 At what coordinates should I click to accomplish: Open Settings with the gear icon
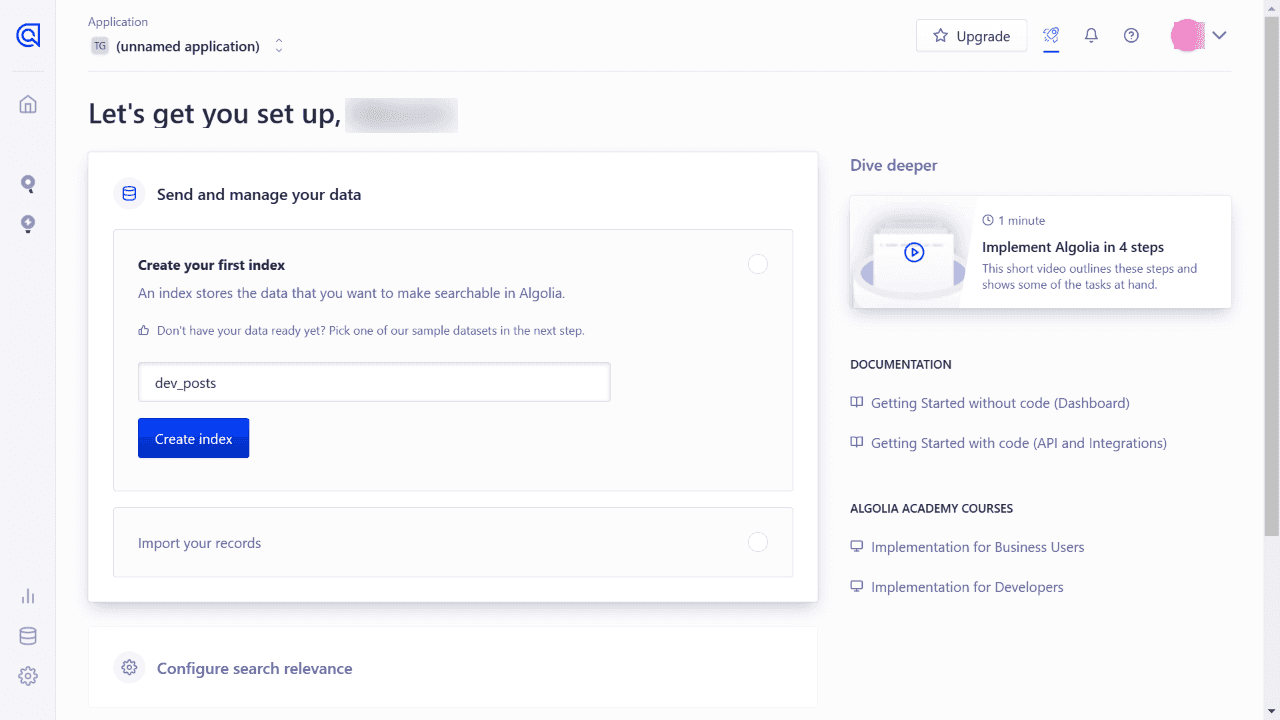tap(27, 676)
